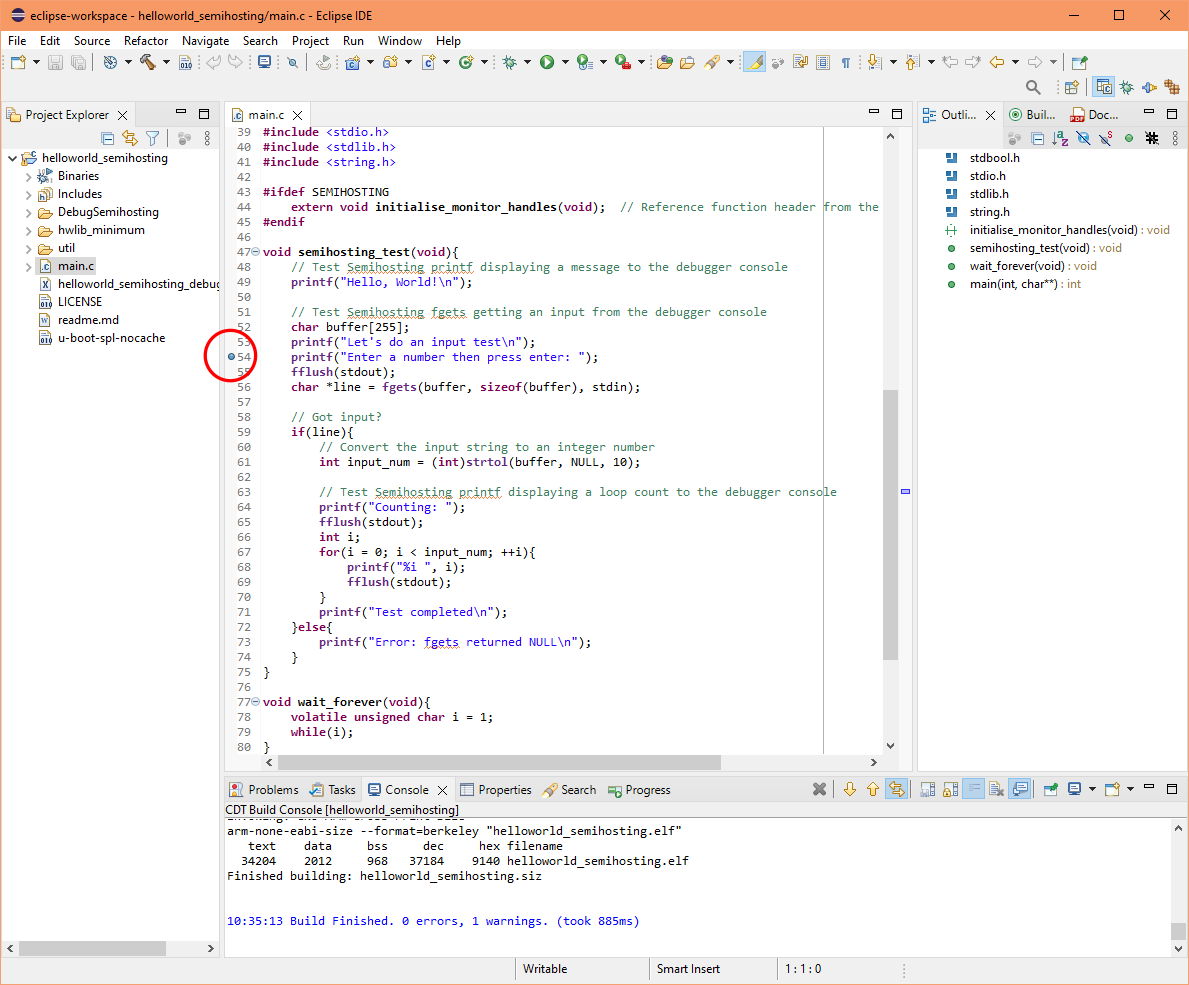Image resolution: width=1189 pixels, height=985 pixels.
Task: Build the project using the hammer icon
Action: click(148, 62)
